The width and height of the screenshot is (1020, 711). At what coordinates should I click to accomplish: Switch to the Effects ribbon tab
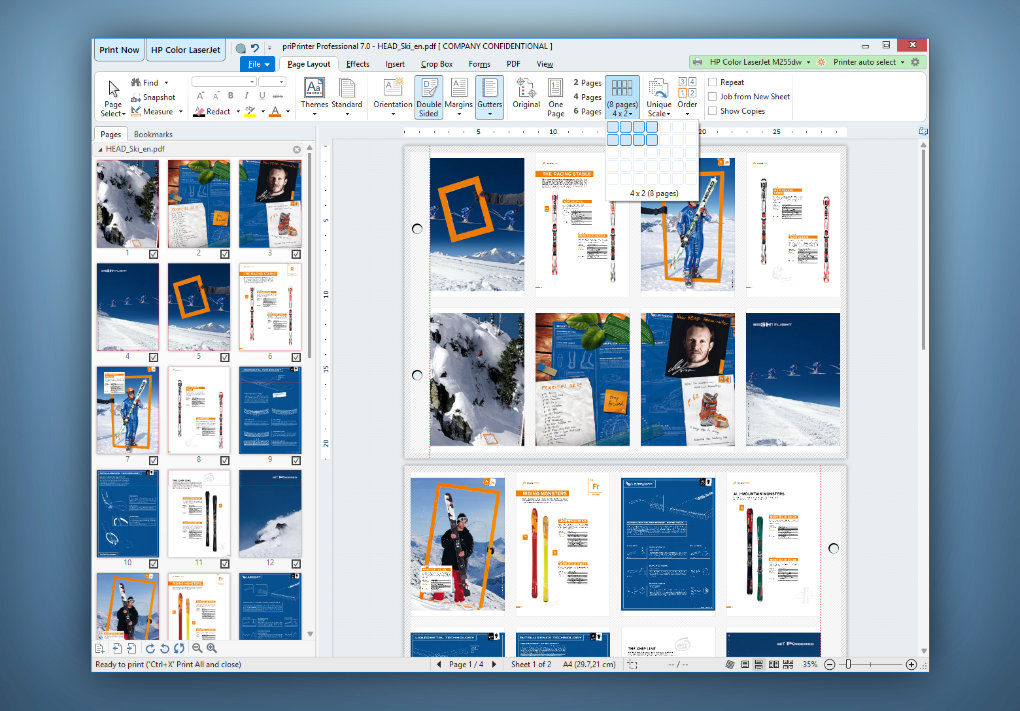(x=358, y=64)
